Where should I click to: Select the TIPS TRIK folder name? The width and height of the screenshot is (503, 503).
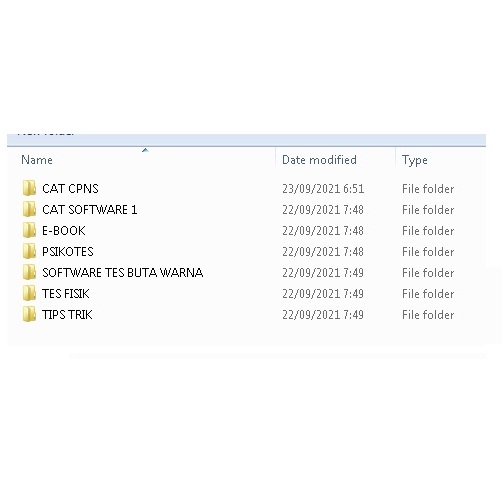67,315
